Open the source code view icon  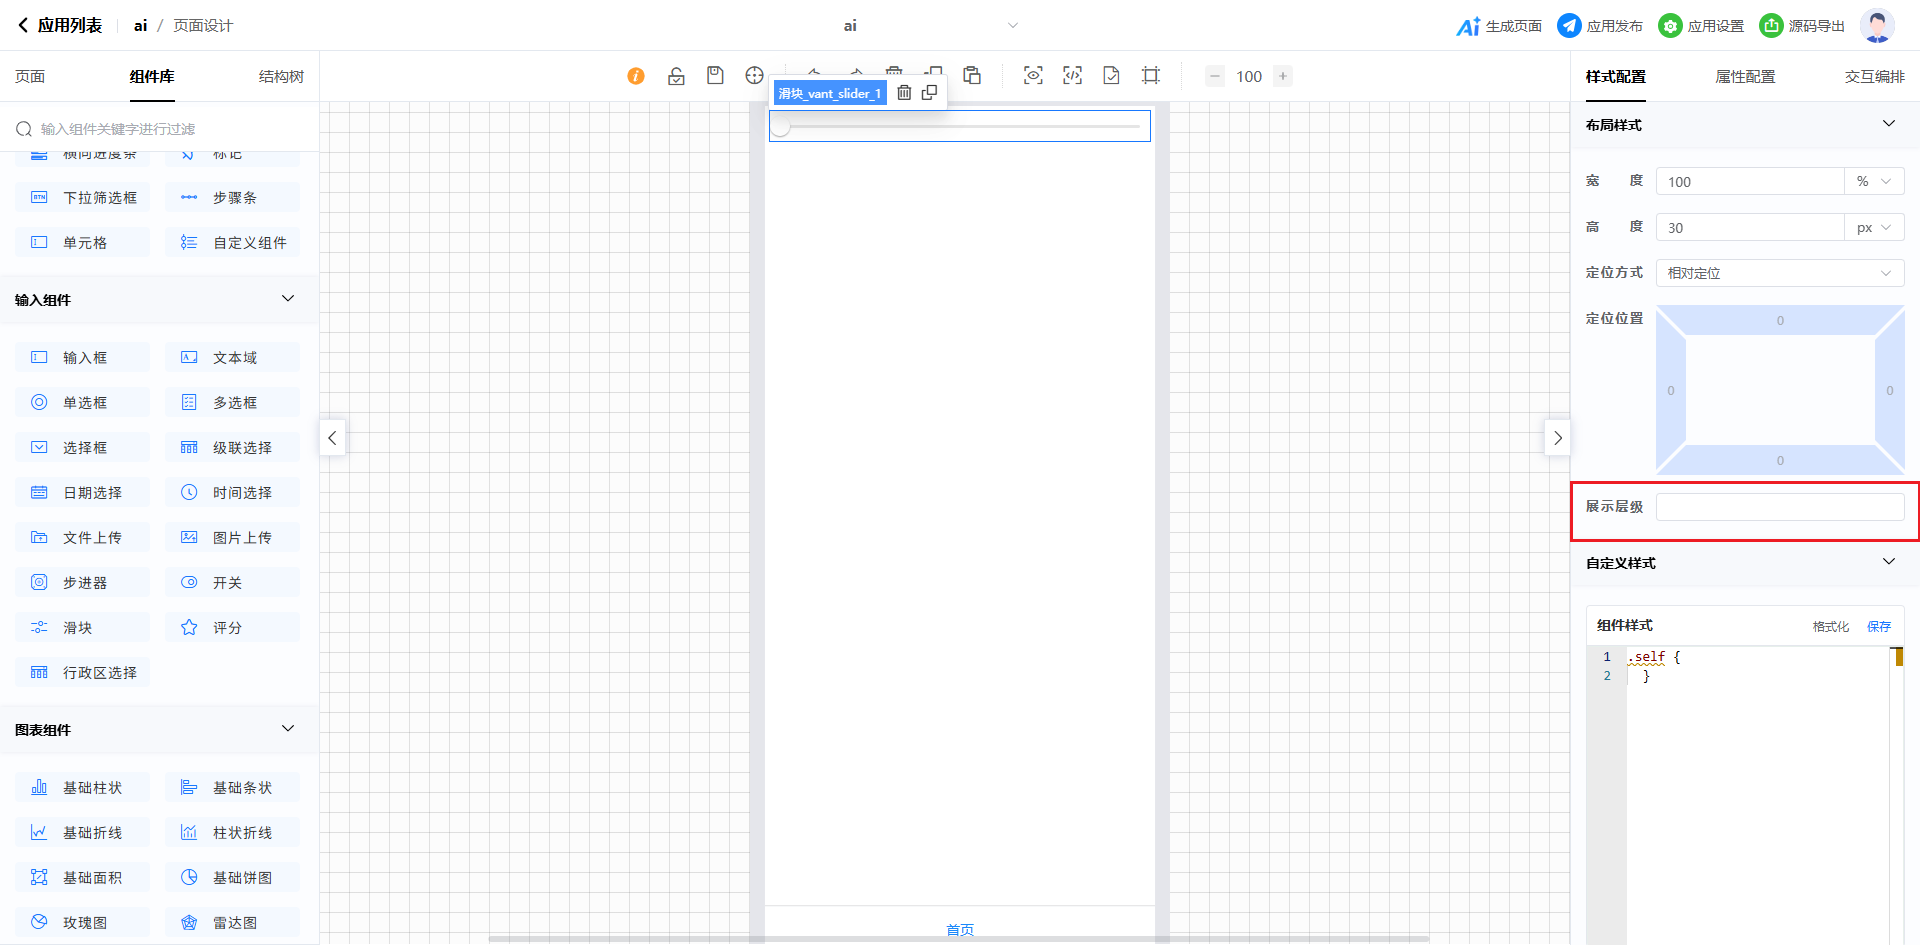click(x=1072, y=76)
